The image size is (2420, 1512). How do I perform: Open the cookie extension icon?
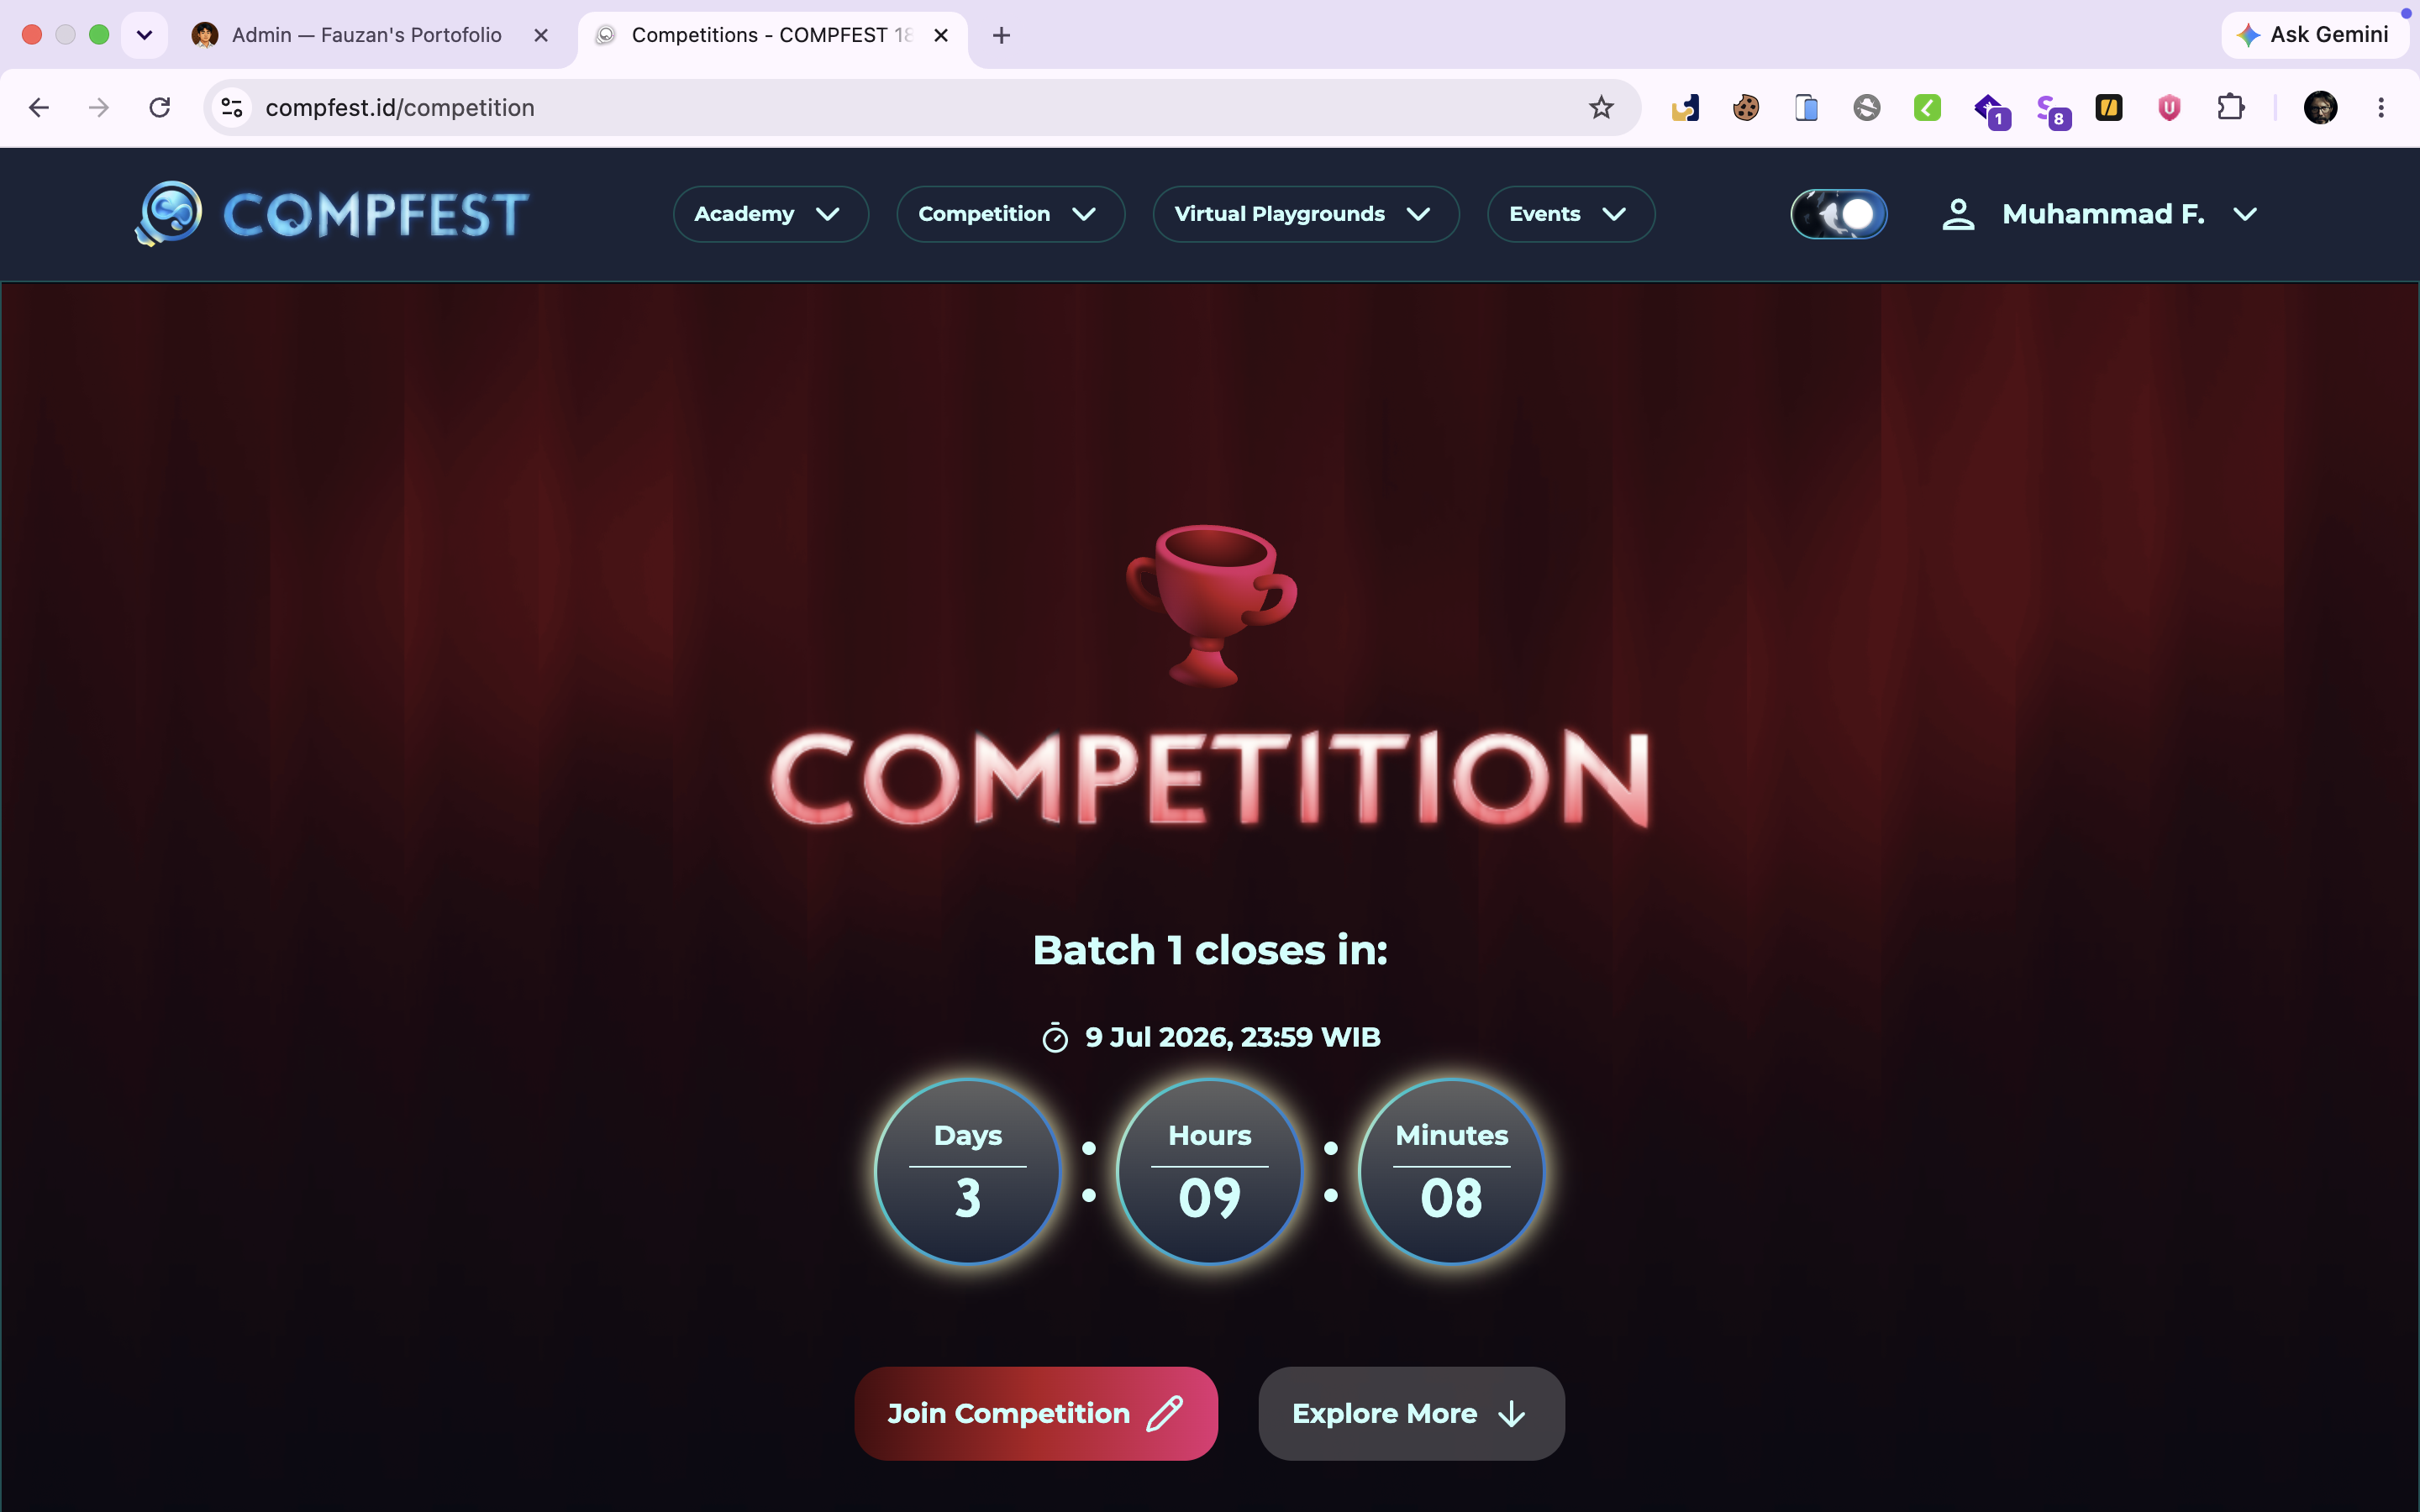point(1746,107)
